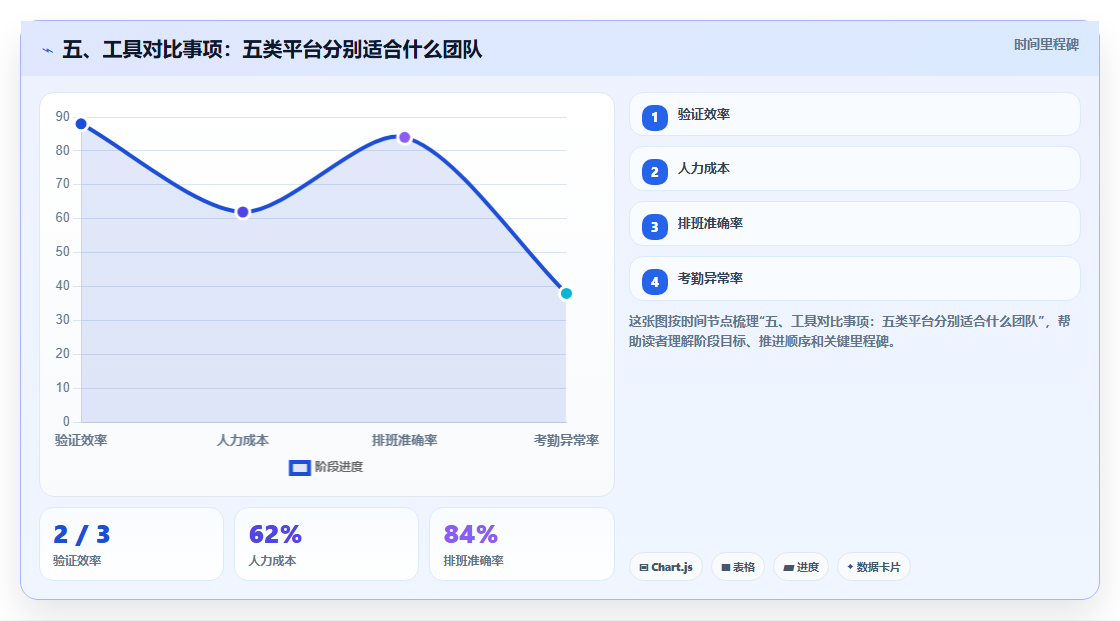Viewport: 1120px width, 621px height.
Task: Click the numbered badge 2 for 人力成本
Action: [654, 172]
